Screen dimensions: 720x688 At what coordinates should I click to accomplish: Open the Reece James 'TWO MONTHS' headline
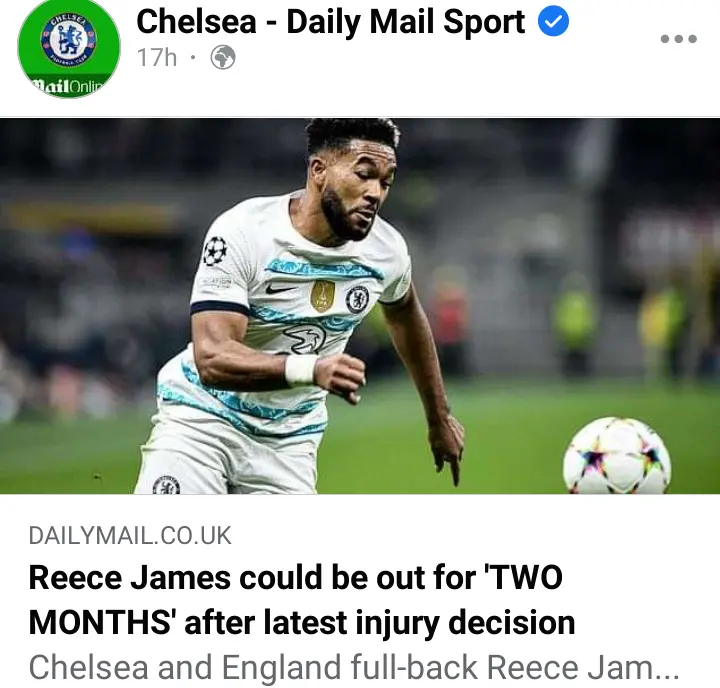pyautogui.click(x=302, y=600)
